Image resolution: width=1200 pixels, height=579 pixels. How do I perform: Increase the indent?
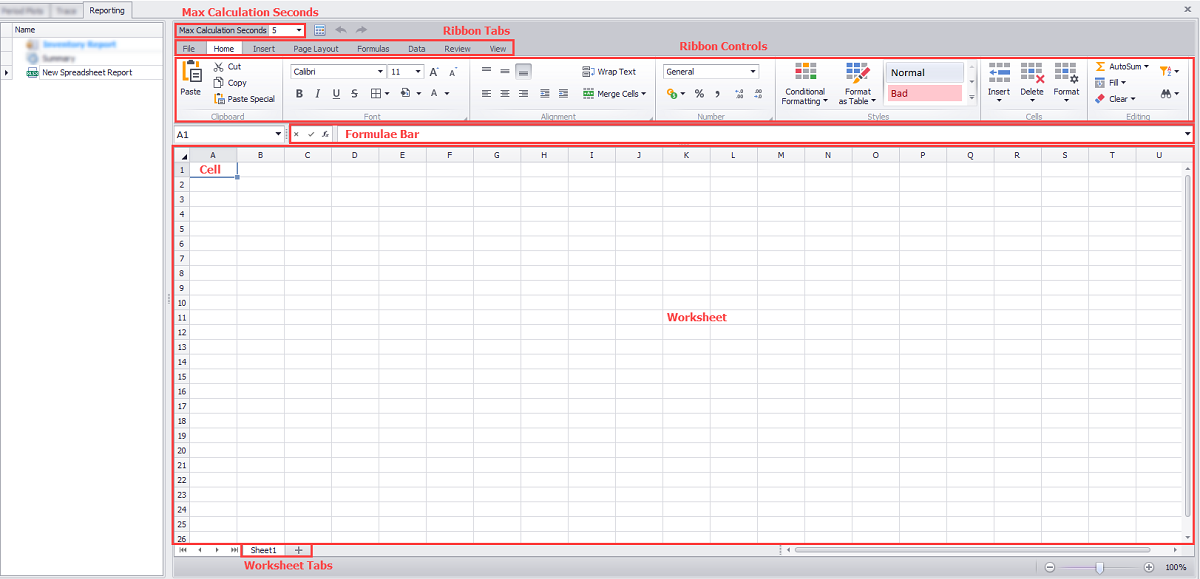tap(564, 93)
